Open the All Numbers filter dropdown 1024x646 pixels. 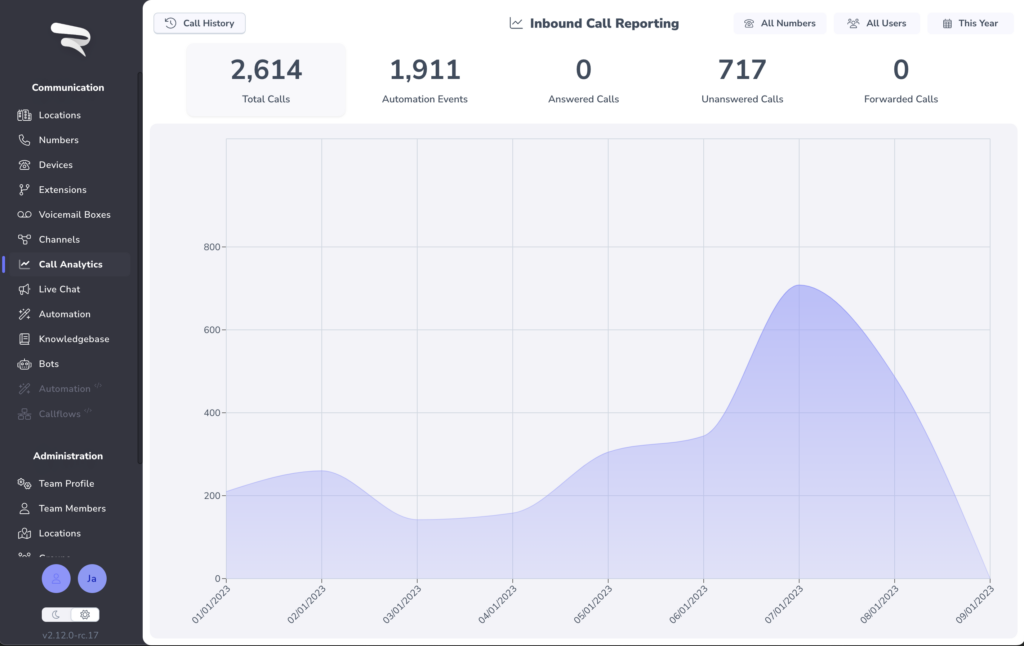pyautogui.click(x=780, y=24)
